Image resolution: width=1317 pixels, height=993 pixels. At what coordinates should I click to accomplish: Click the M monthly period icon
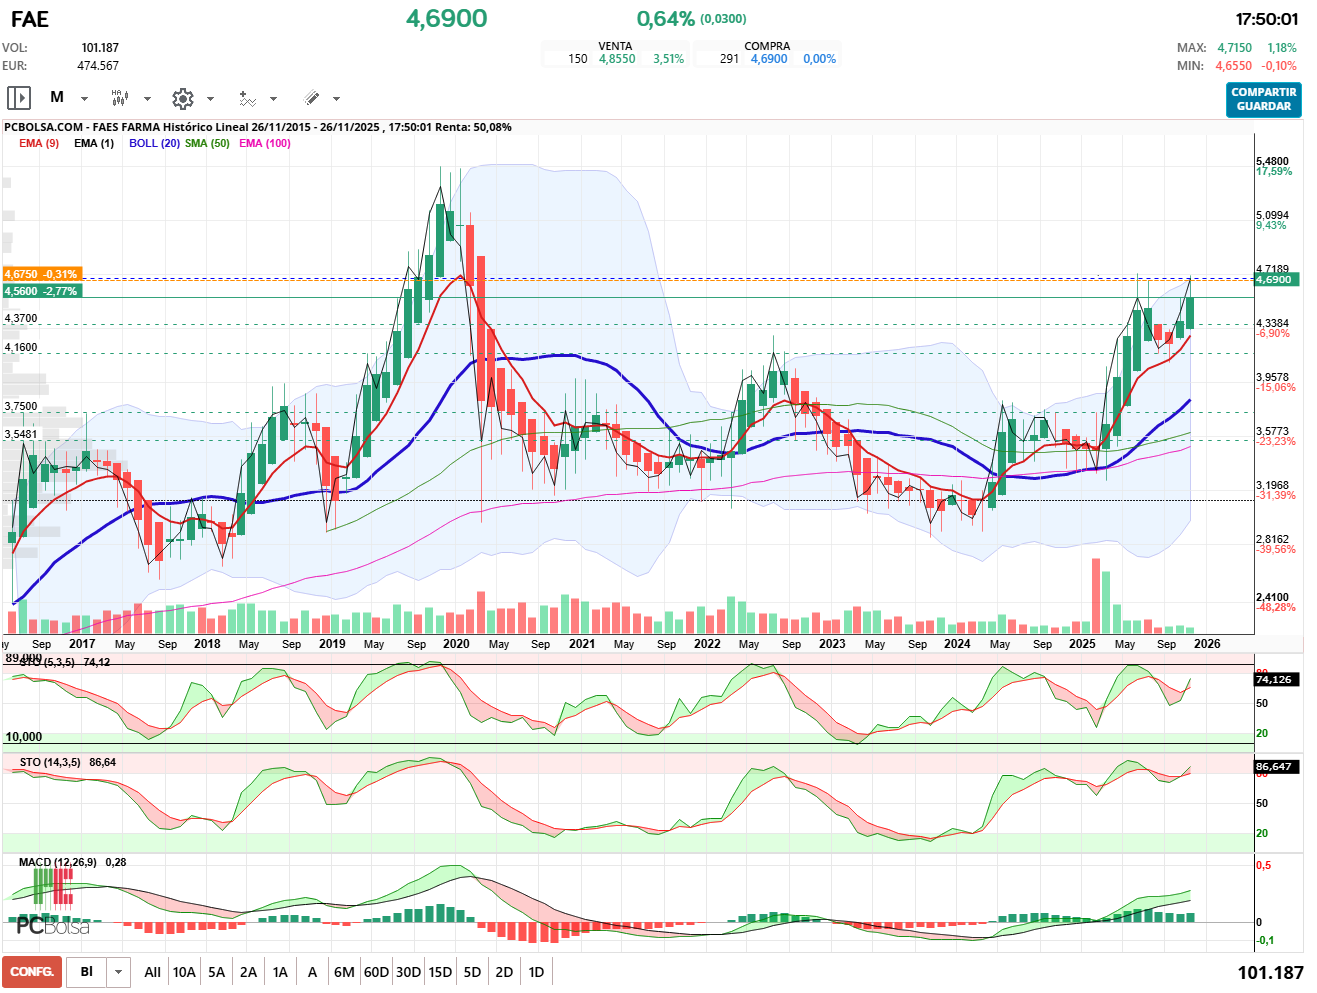57,98
